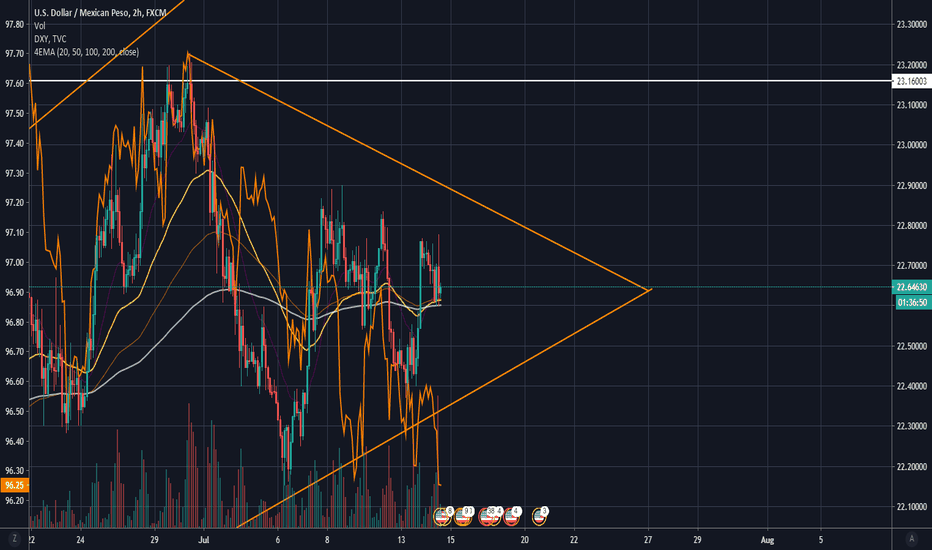Click the orange DXY price label 96.25
This screenshot has height=550, width=932.
14,485
